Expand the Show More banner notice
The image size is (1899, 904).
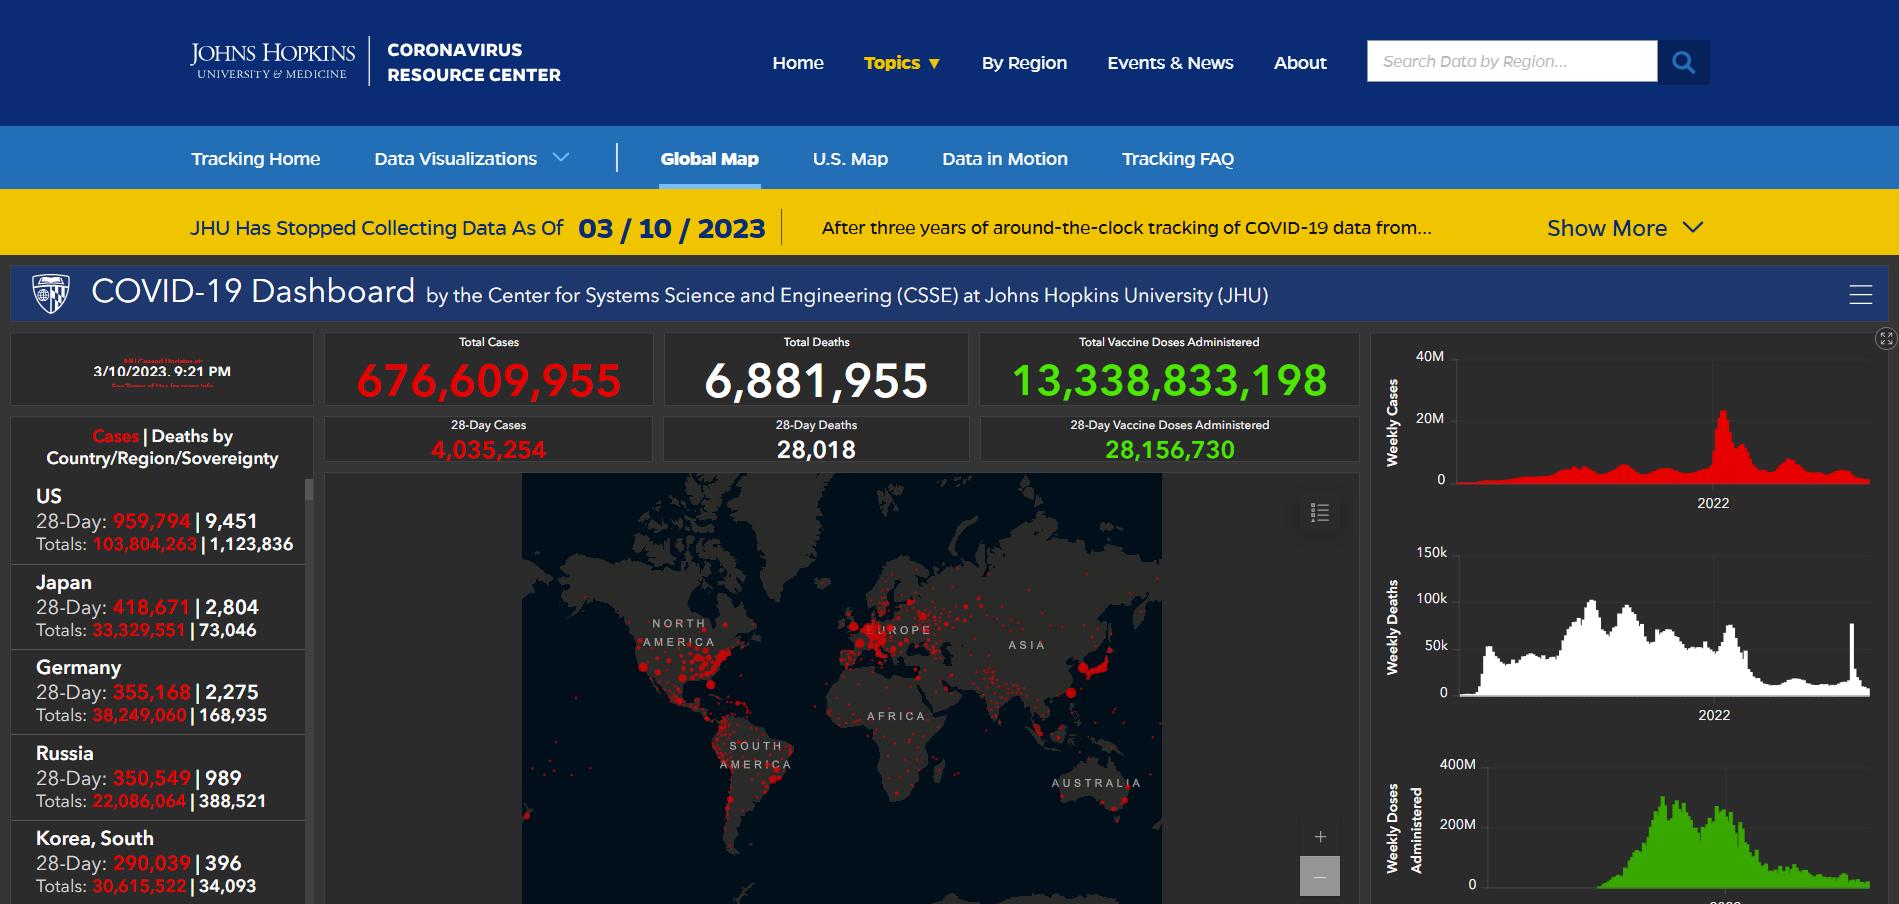point(1624,228)
